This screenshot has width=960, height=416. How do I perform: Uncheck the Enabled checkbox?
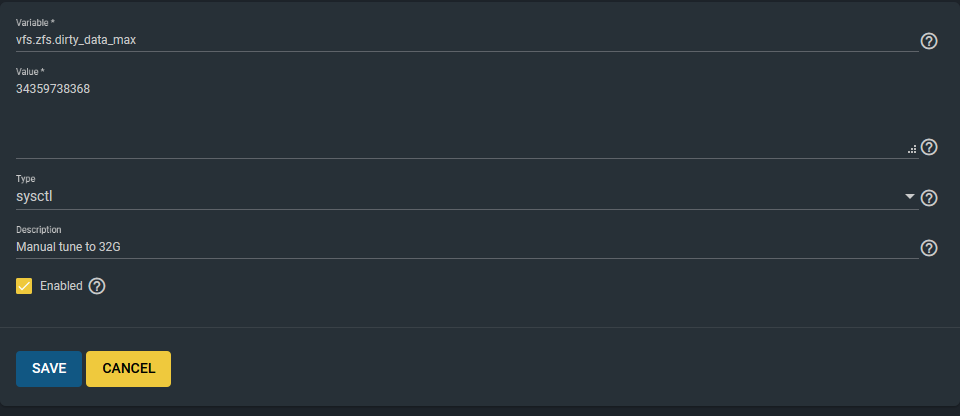[25, 286]
